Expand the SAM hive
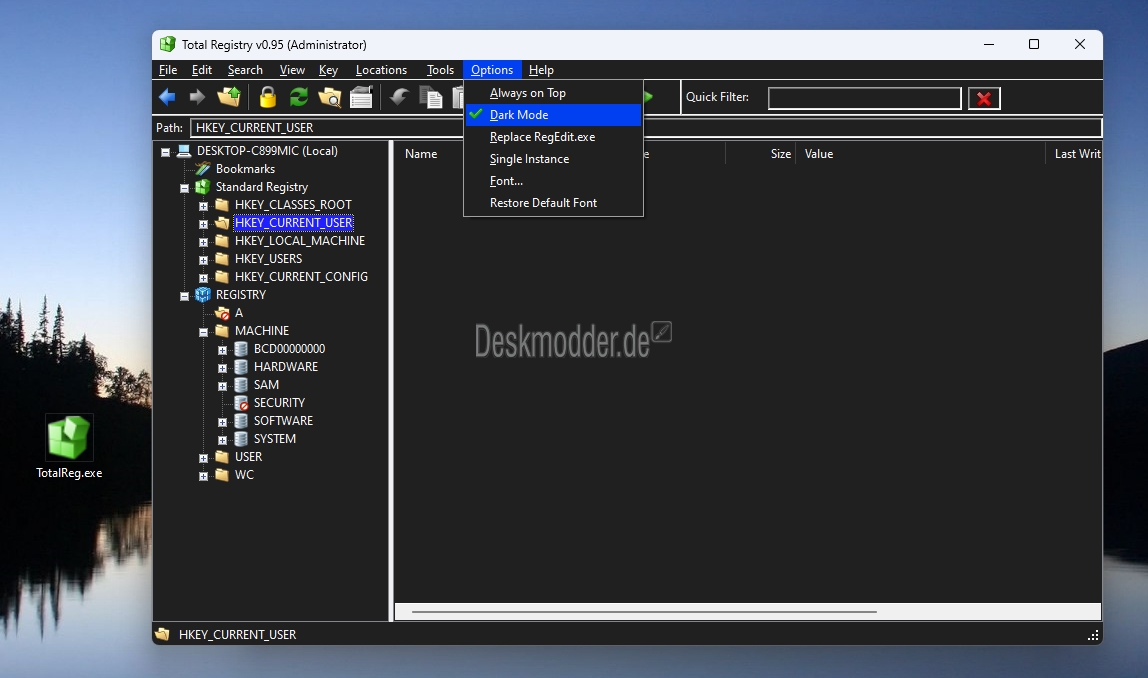Screen dimensions: 1148x678 point(223,386)
